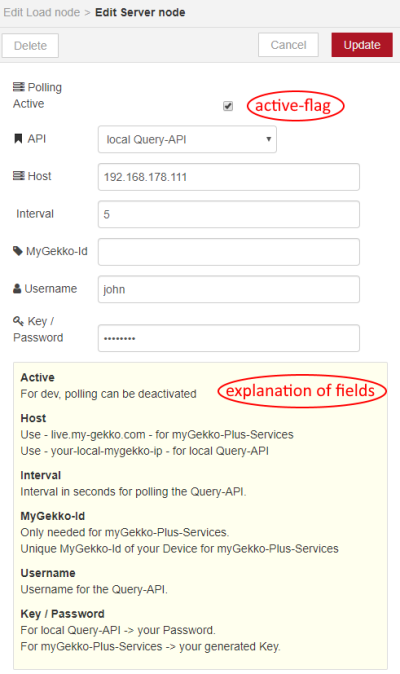Click the Interval input field
The height and width of the screenshot is (674, 400).
point(229,214)
